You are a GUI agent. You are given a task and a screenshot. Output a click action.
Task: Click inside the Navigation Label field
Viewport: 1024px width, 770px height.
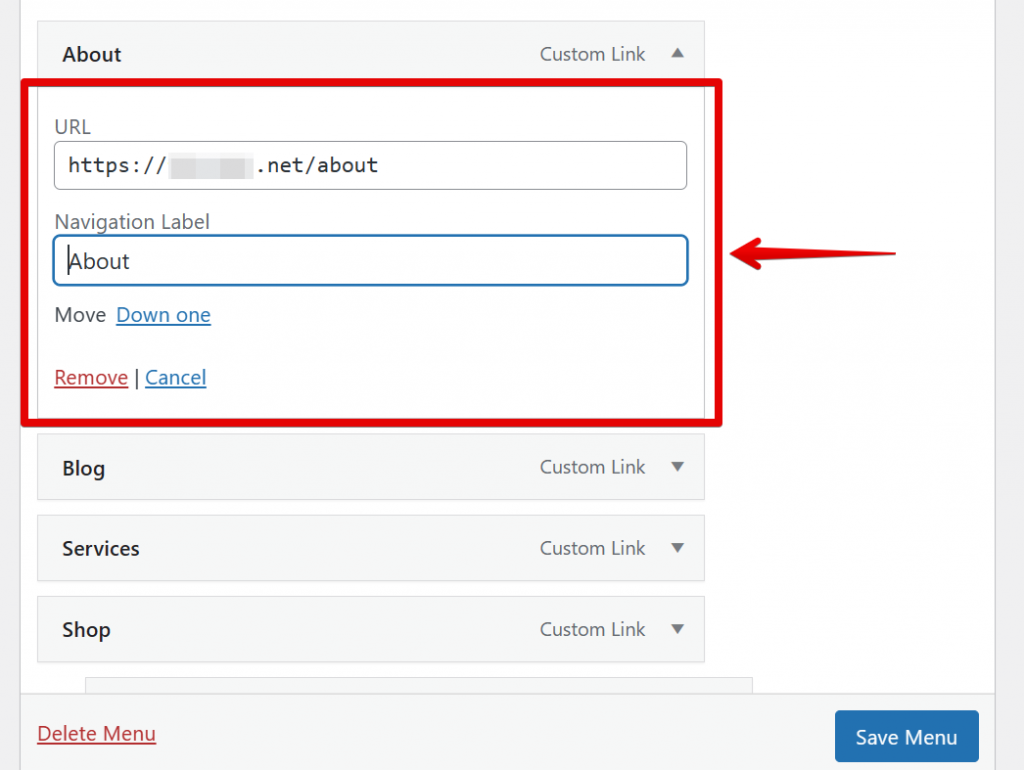coord(370,260)
